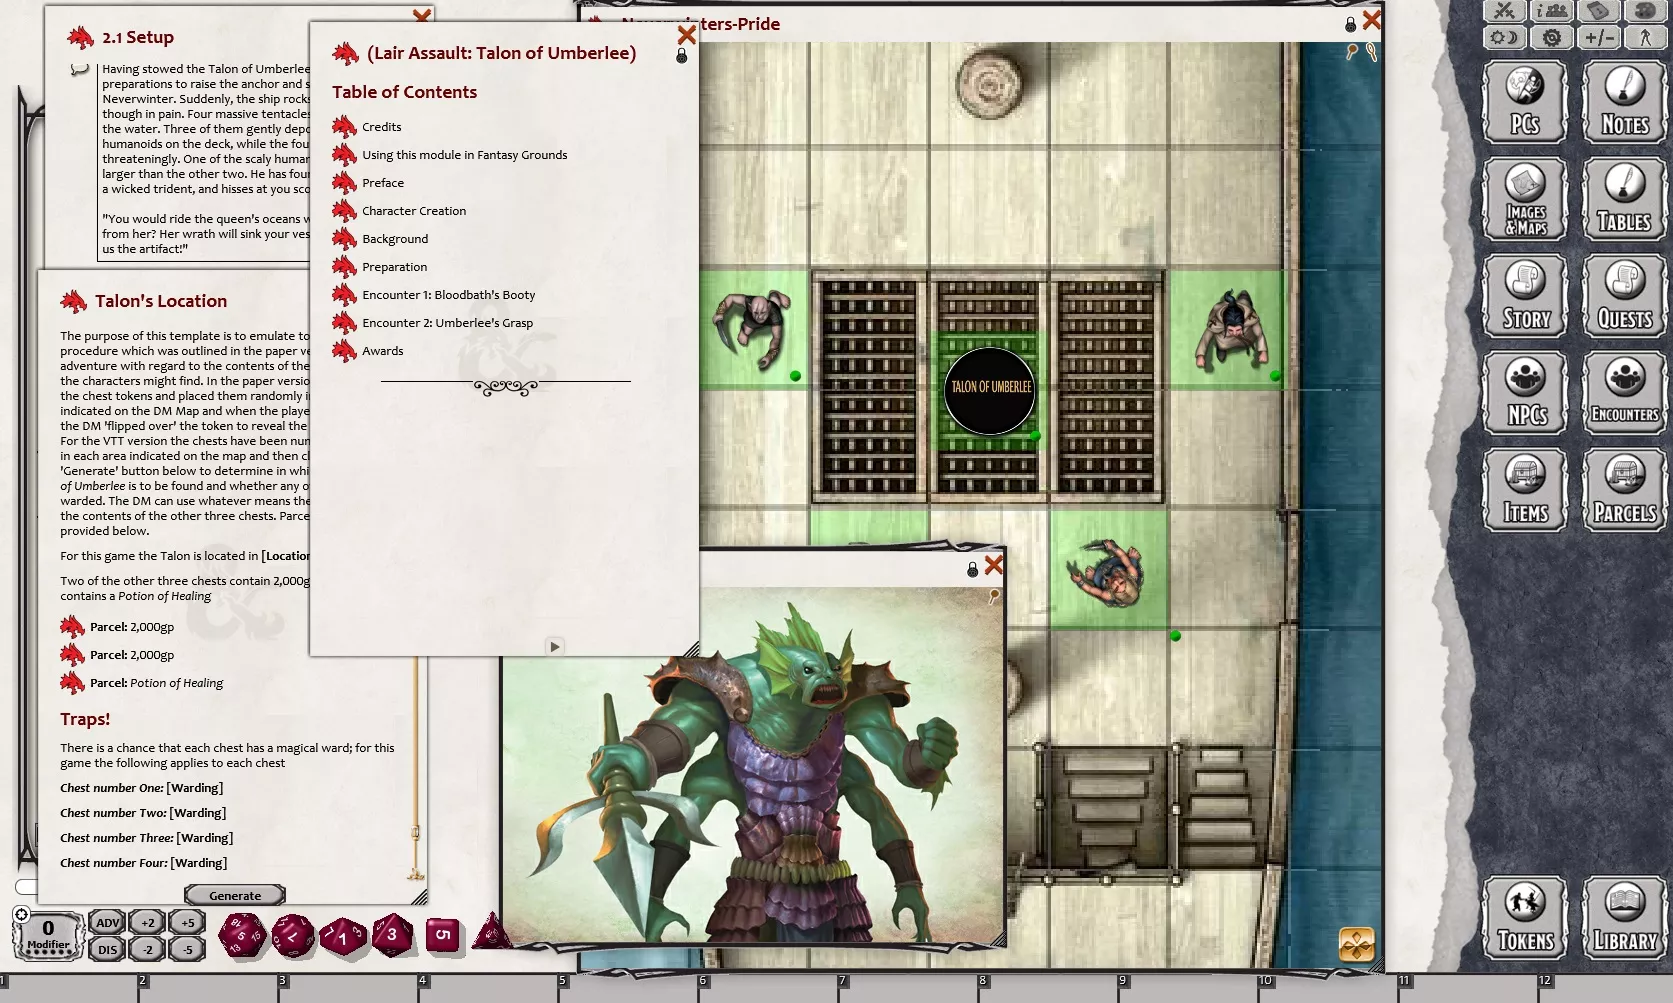
Task: Toggle the lock on the creature image window
Action: 972,569
